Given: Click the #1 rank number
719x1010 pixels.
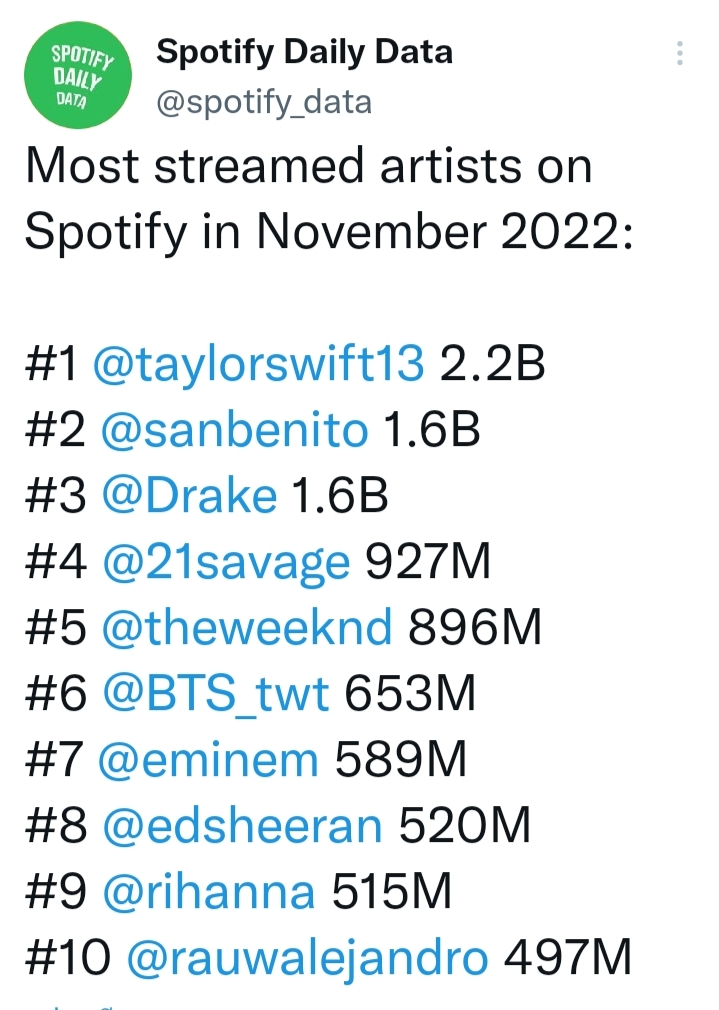Looking at the screenshot, I should click(52, 363).
